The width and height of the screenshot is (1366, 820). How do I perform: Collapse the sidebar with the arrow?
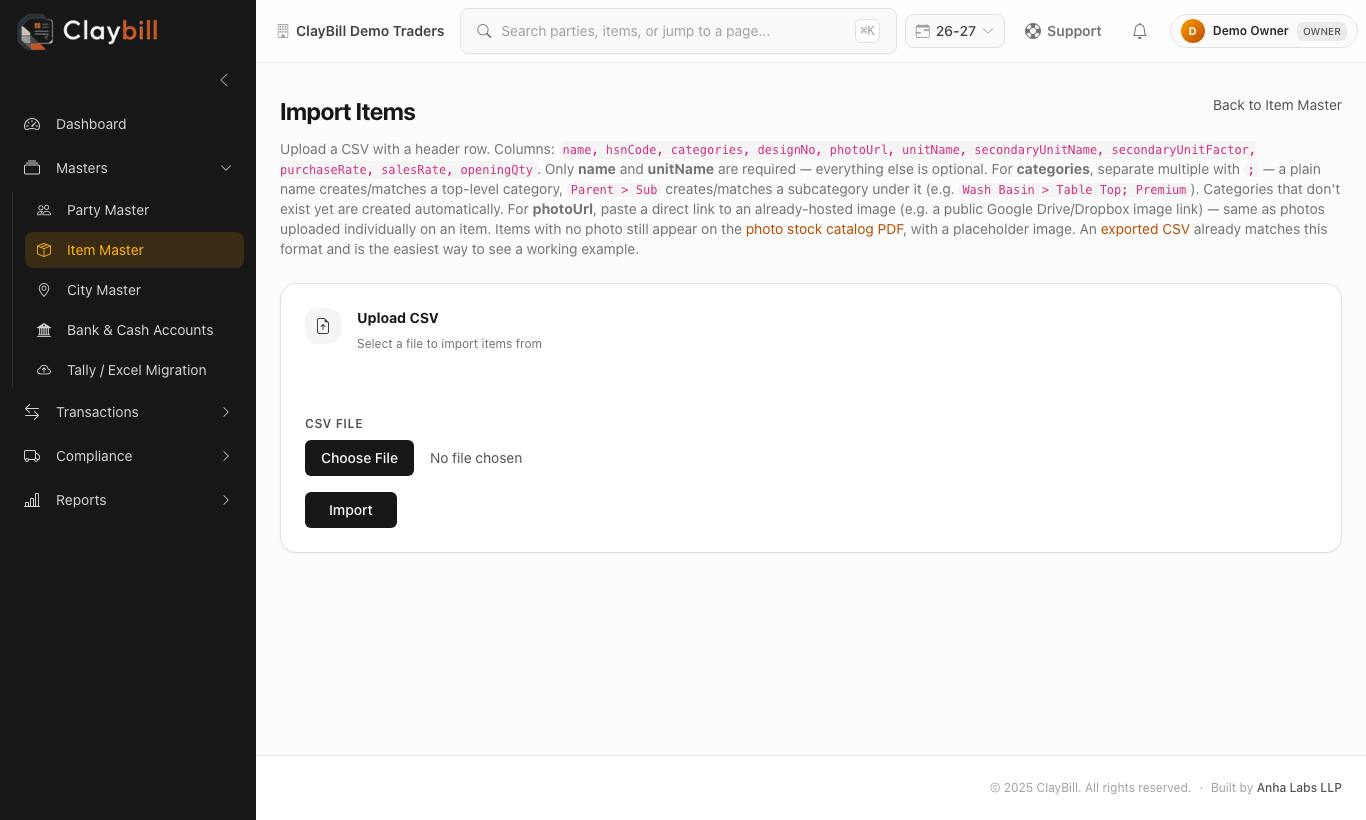click(x=224, y=80)
